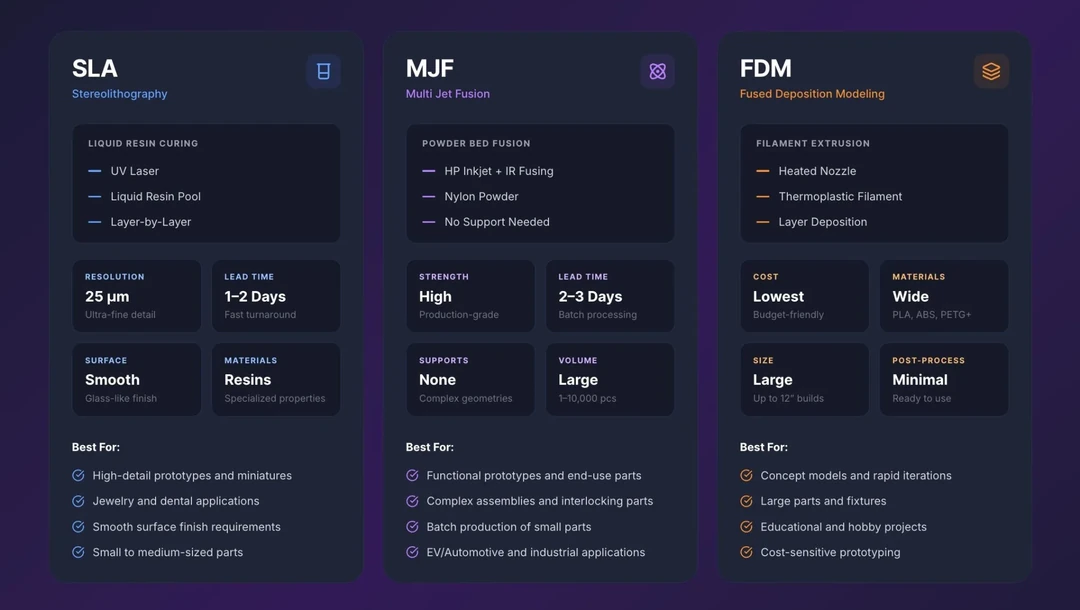Click the Multi Jet Fusion subtitle text
The height and width of the screenshot is (610, 1080).
click(448, 94)
